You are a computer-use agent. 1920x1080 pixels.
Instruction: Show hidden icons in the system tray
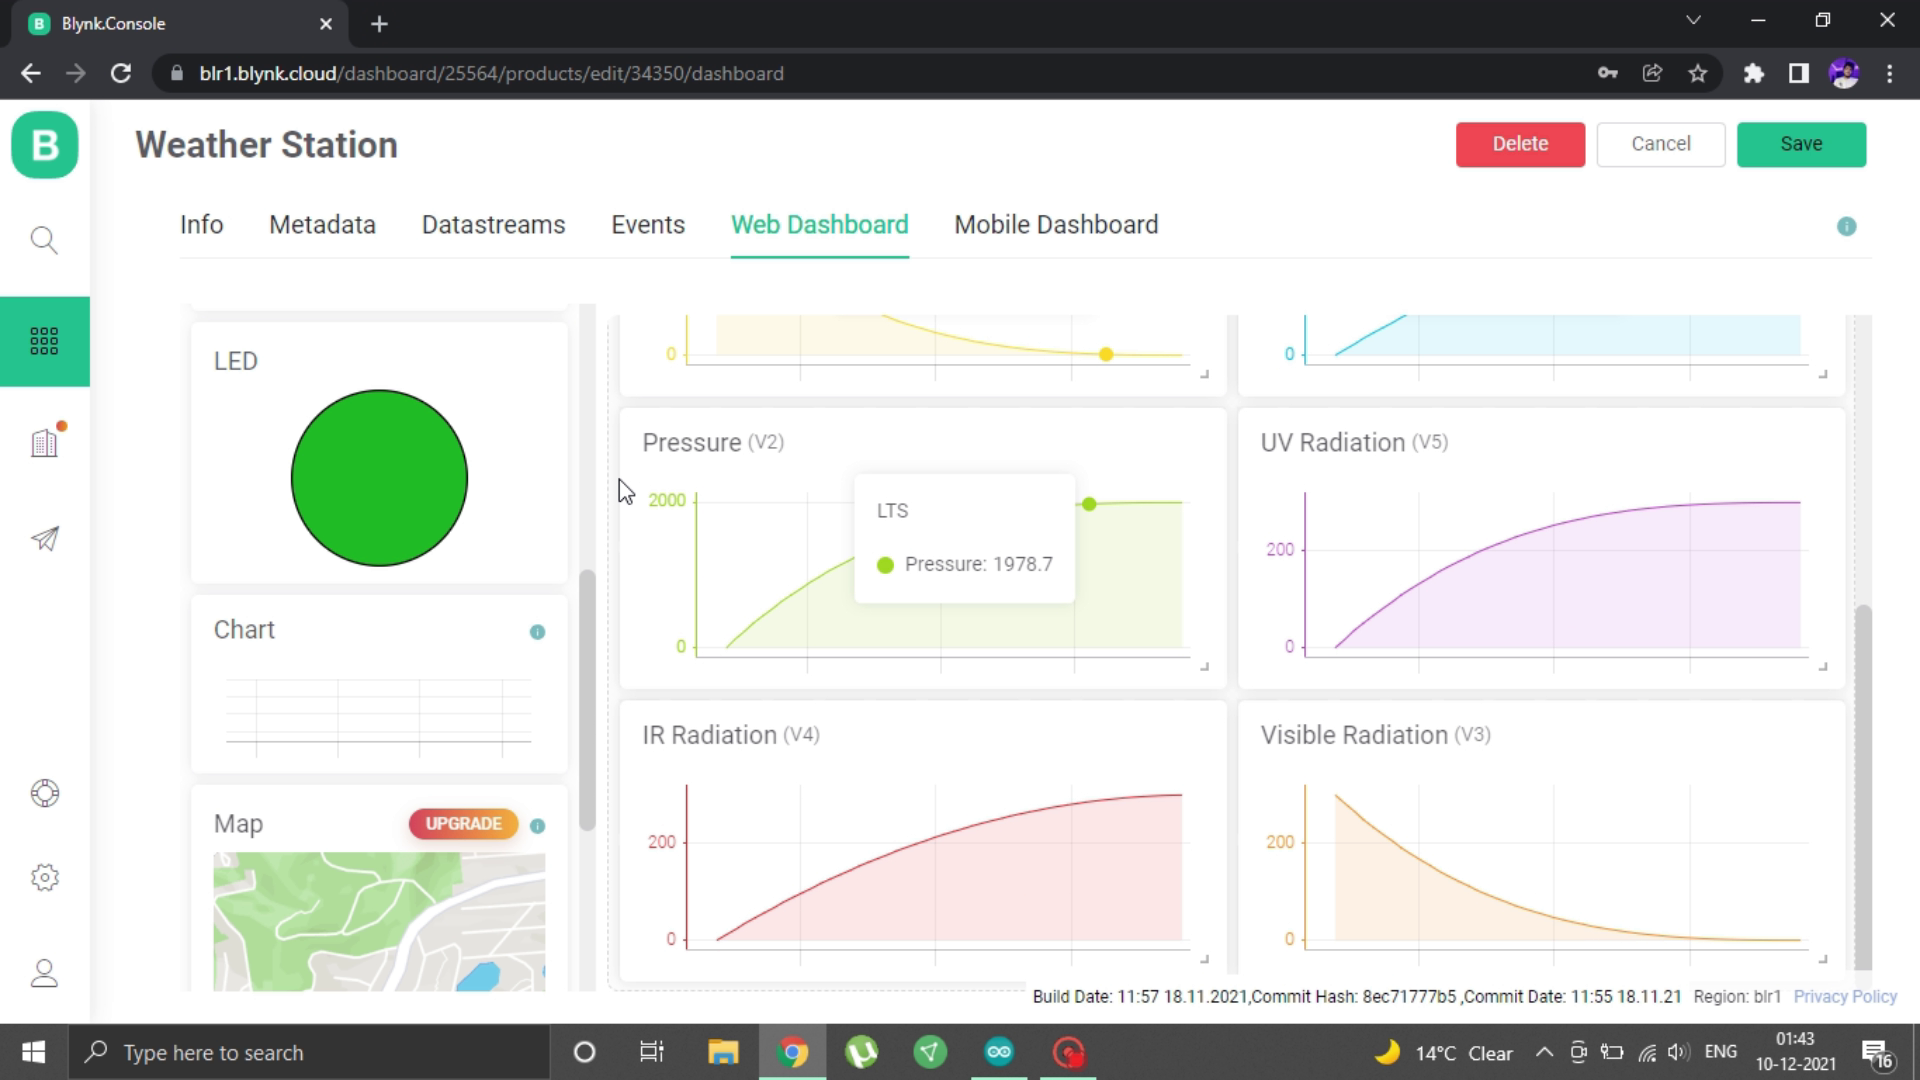click(x=1544, y=1052)
